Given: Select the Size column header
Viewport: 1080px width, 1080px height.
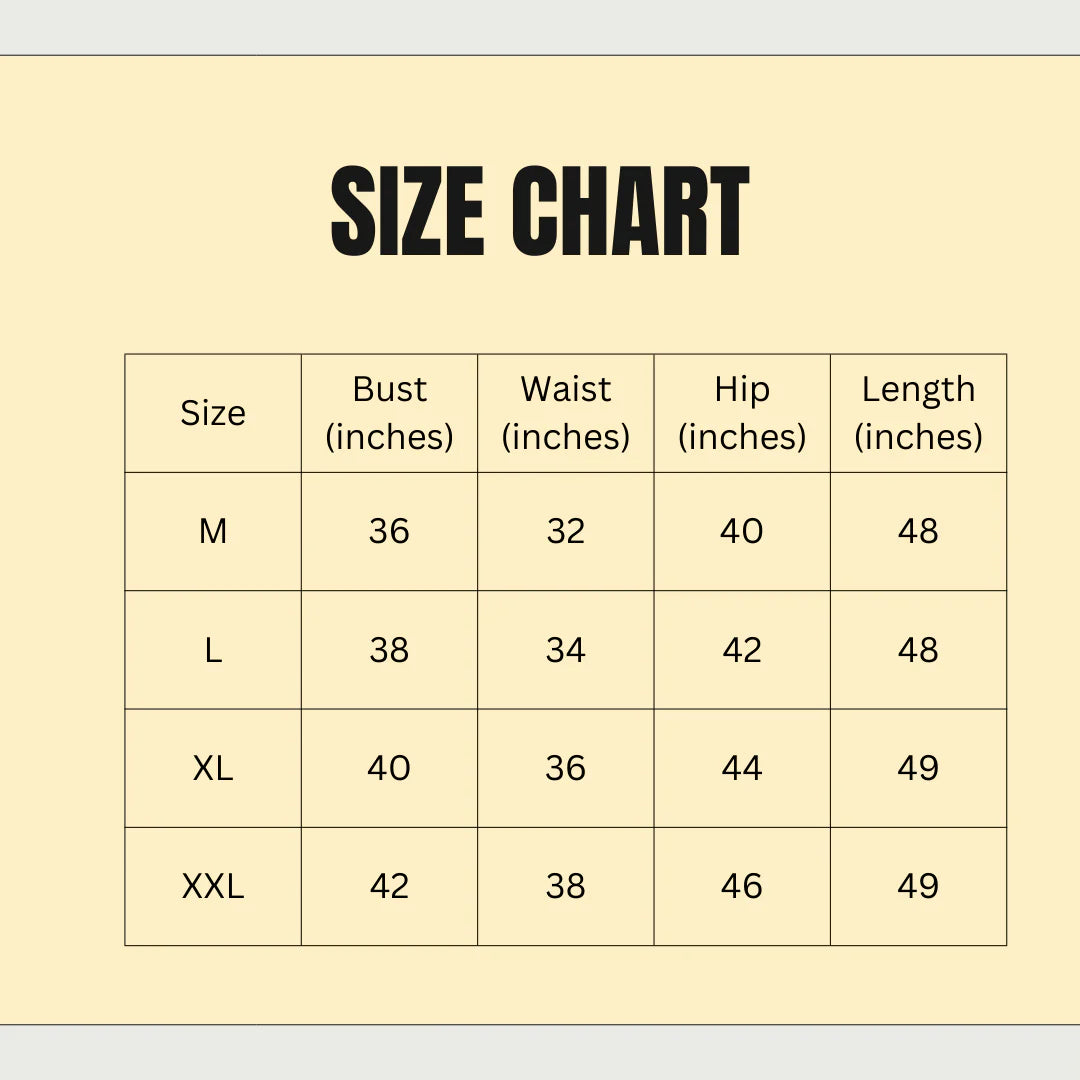Looking at the screenshot, I should [213, 413].
